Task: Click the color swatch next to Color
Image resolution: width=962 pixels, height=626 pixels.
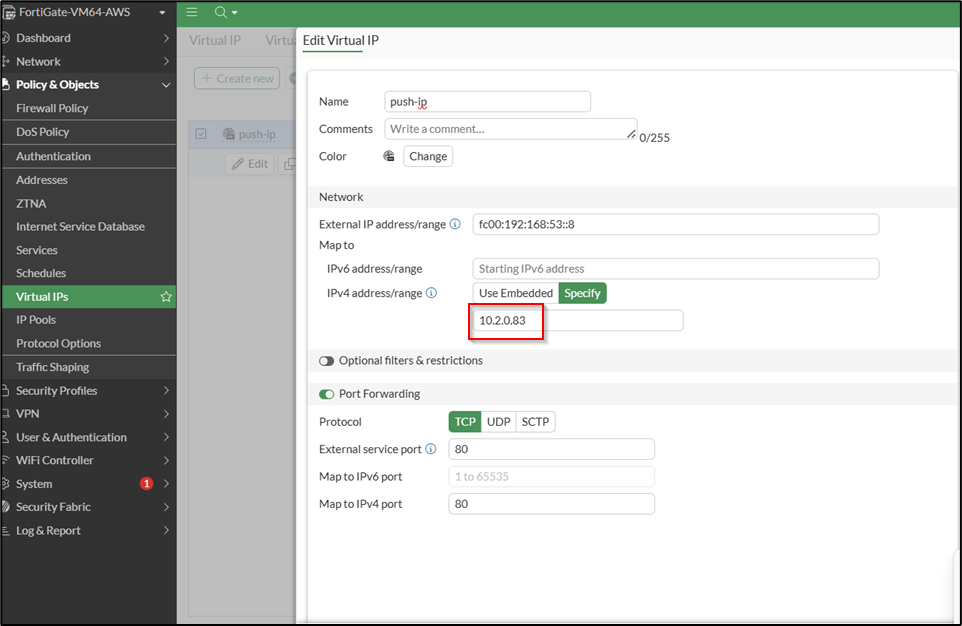Action: [x=388, y=156]
